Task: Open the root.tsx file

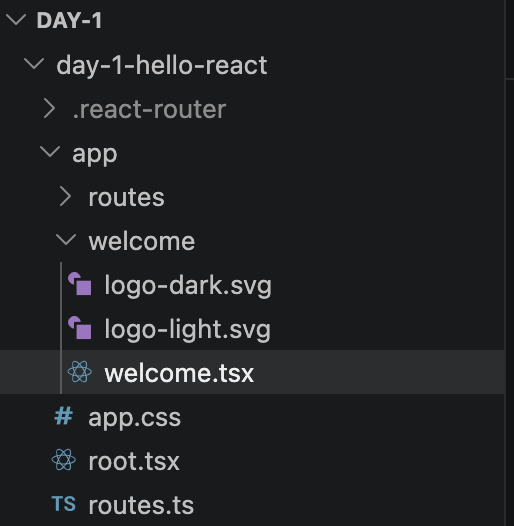Action: coord(134,461)
